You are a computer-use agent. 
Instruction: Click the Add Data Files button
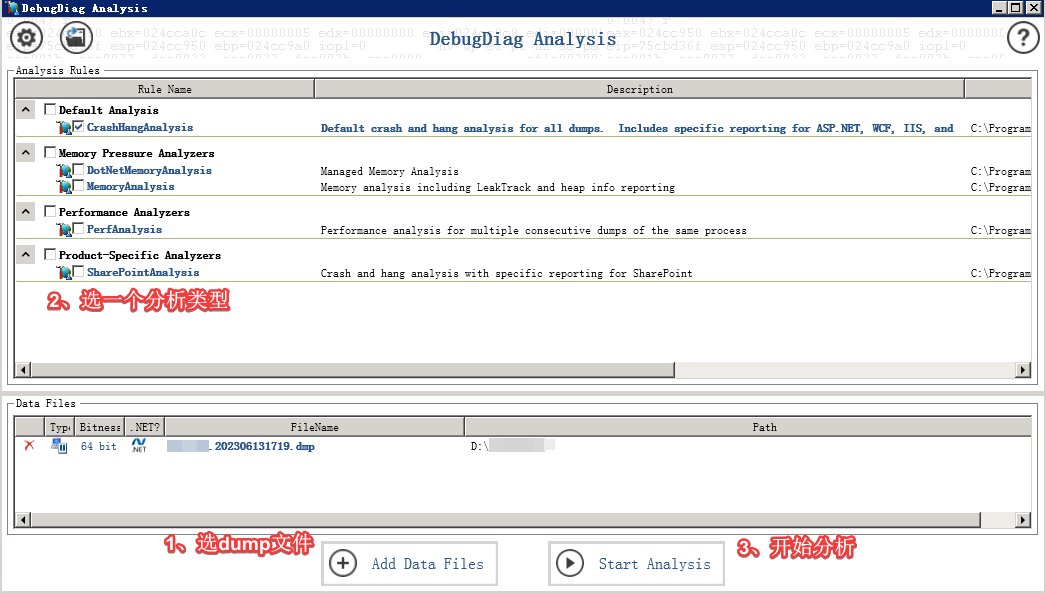410,564
